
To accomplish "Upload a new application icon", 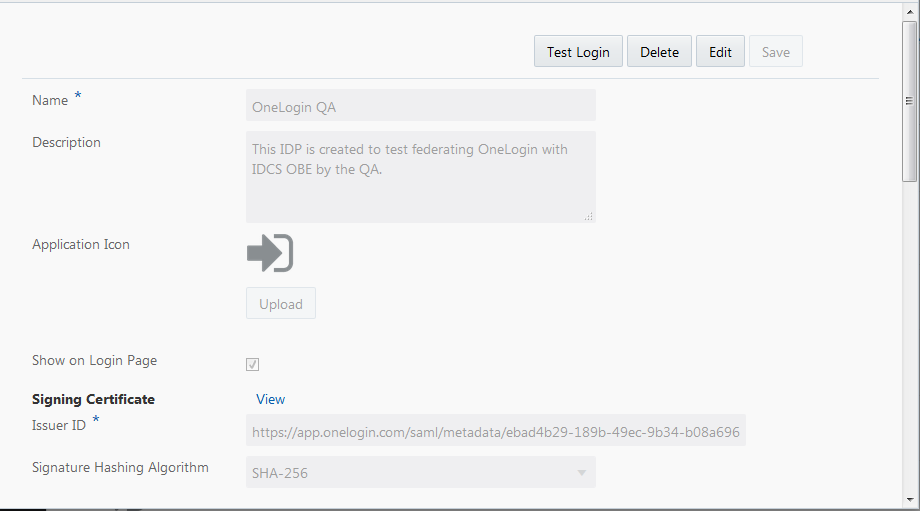I will coord(280,303).
